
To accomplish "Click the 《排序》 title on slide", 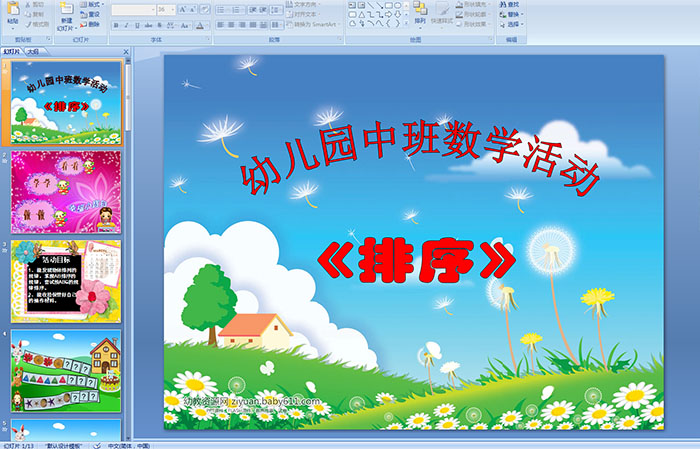I will click(417, 261).
